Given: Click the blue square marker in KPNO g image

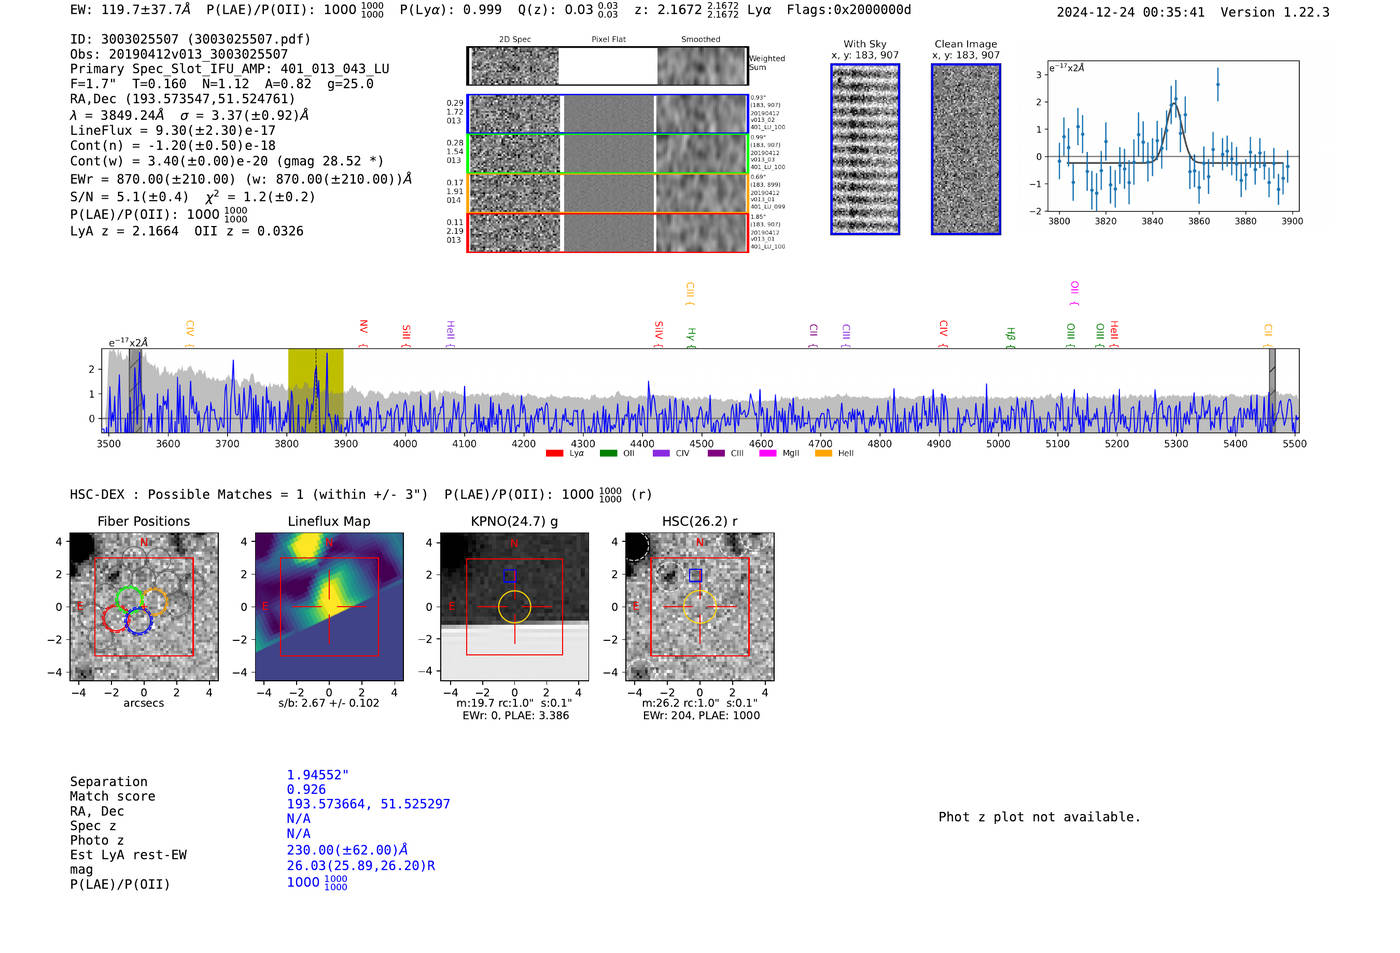Looking at the screenshot, I should (x=510, y=576).
